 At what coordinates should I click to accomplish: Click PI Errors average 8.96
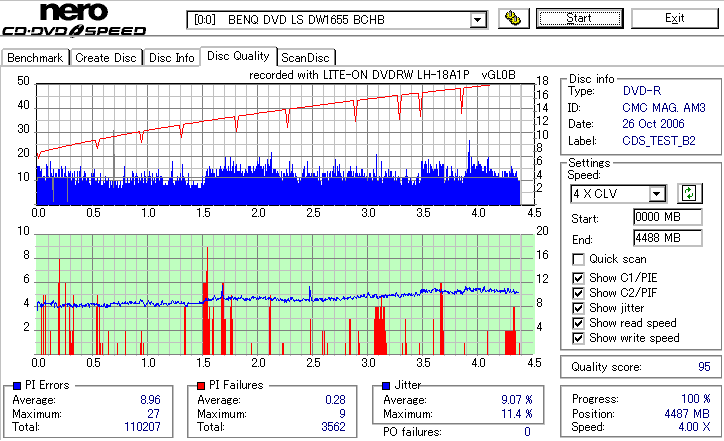[x=150, y=399]
